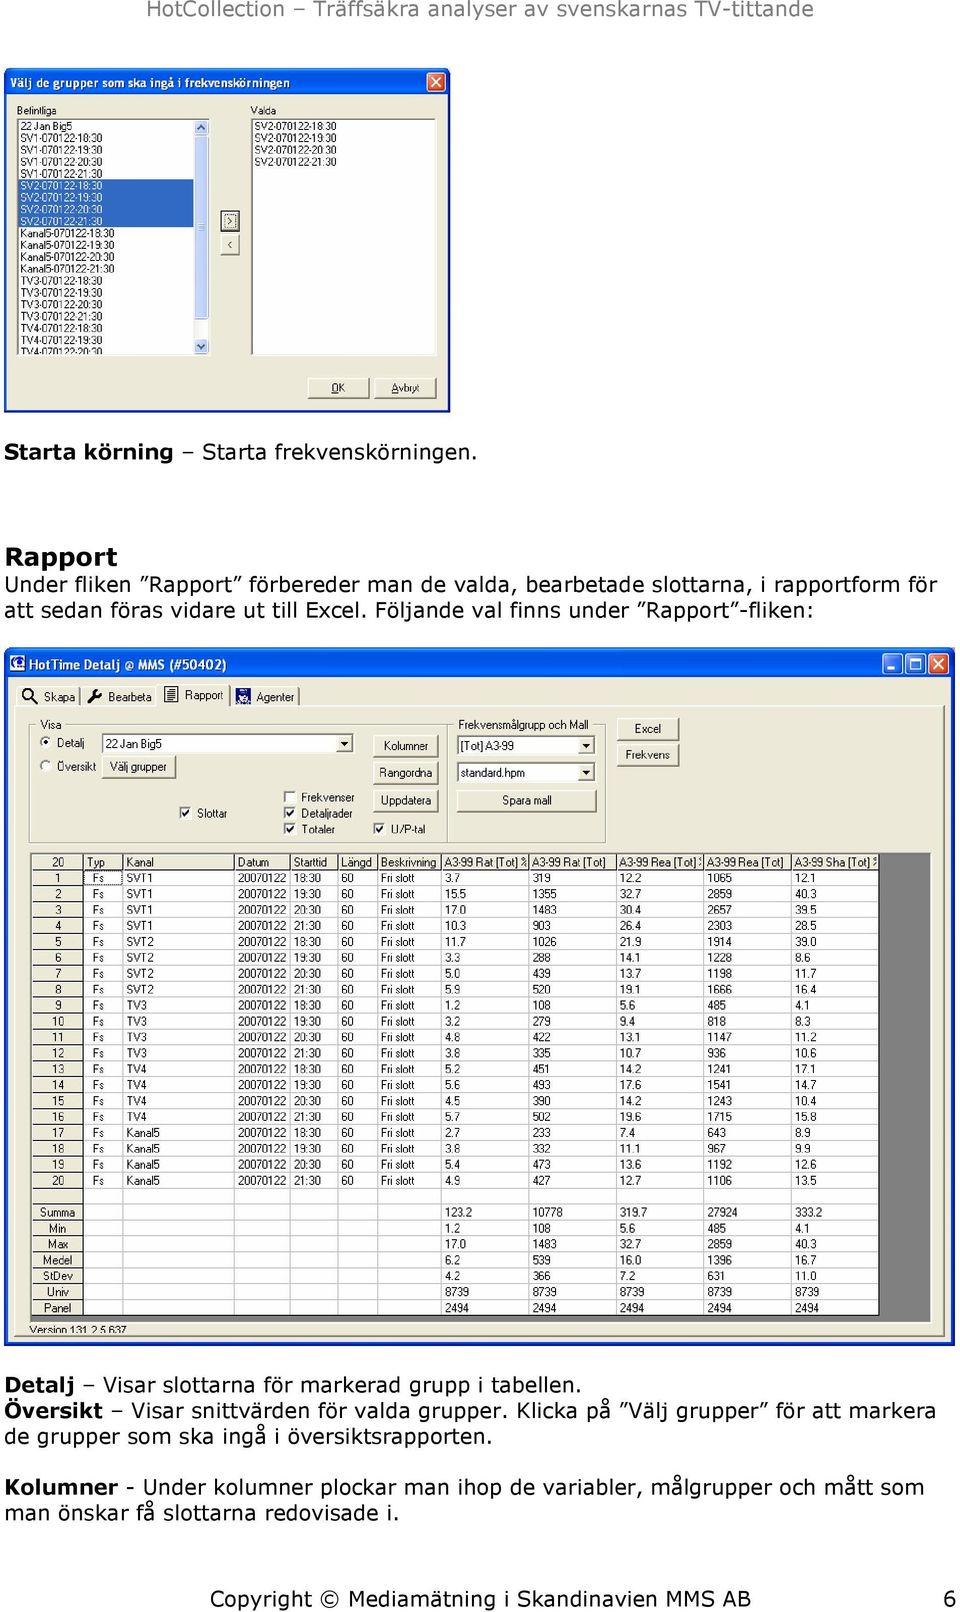The image size is (960, 1612).
Task: Open the standard.hpm template dropdown
Action: coord(586,773)
